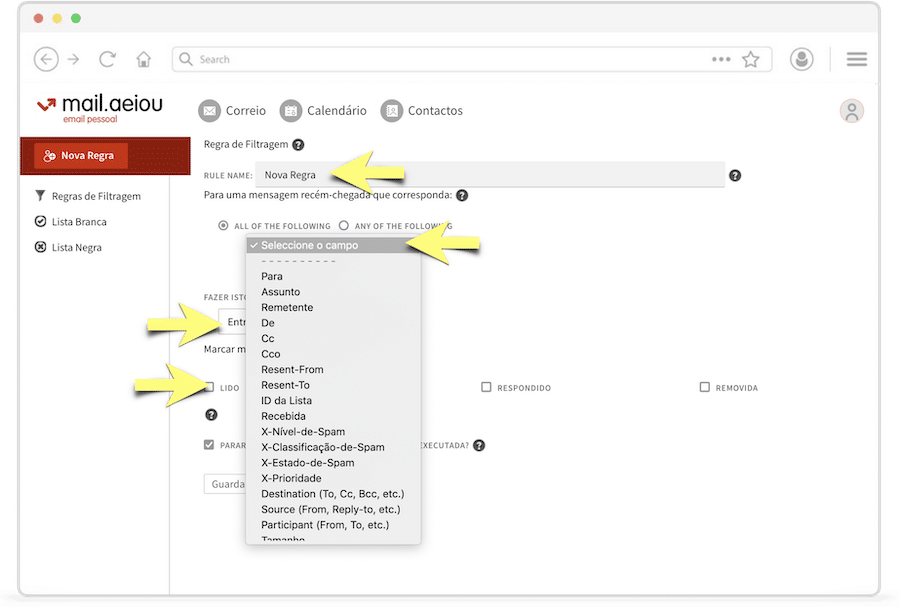Click the browser home icon
The height and width of the screenshot is (607, 900).
tap(144, 59)
